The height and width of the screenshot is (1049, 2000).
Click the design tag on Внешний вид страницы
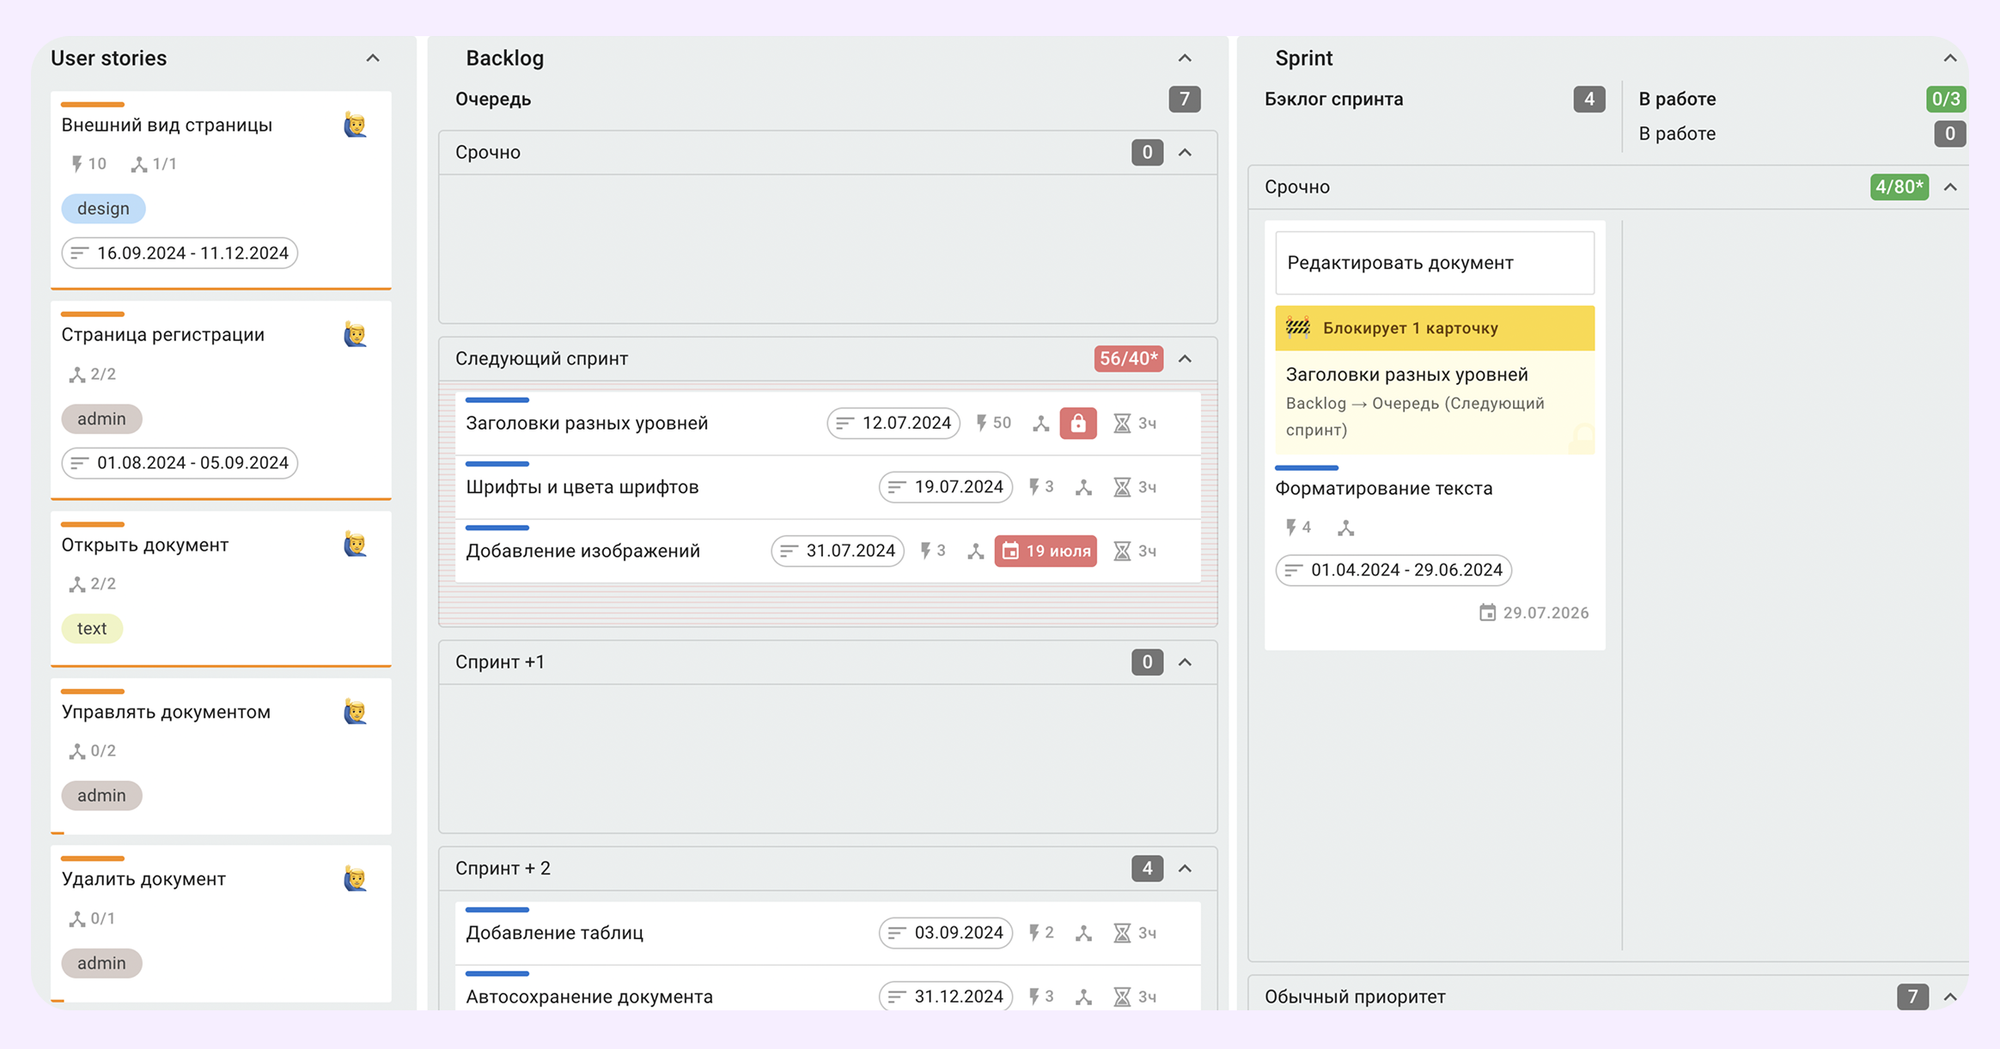pos(103,208)
